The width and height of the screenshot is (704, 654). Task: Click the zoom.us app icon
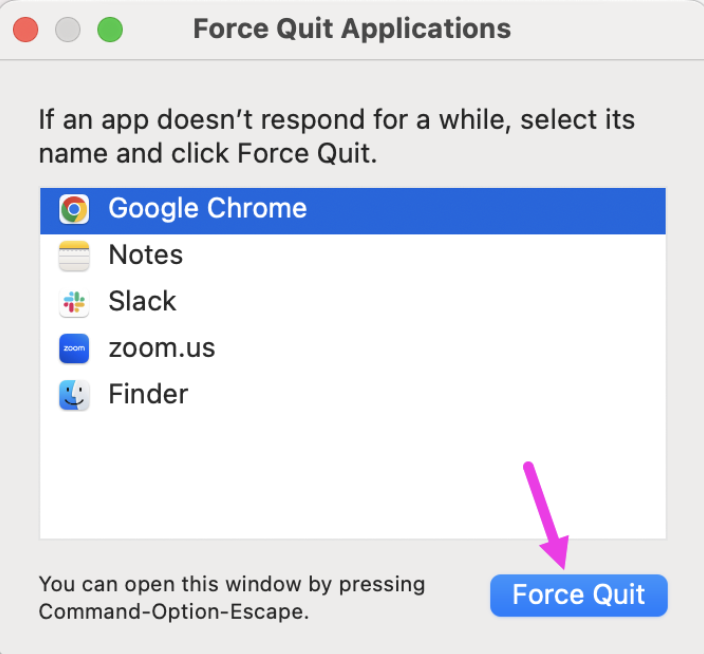[x=73, y=348]
